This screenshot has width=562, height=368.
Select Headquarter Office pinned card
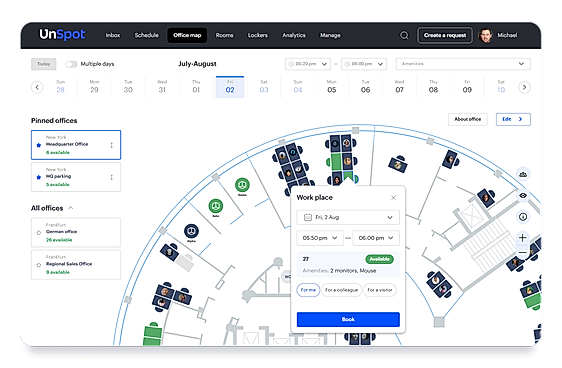tap(76, 145)
